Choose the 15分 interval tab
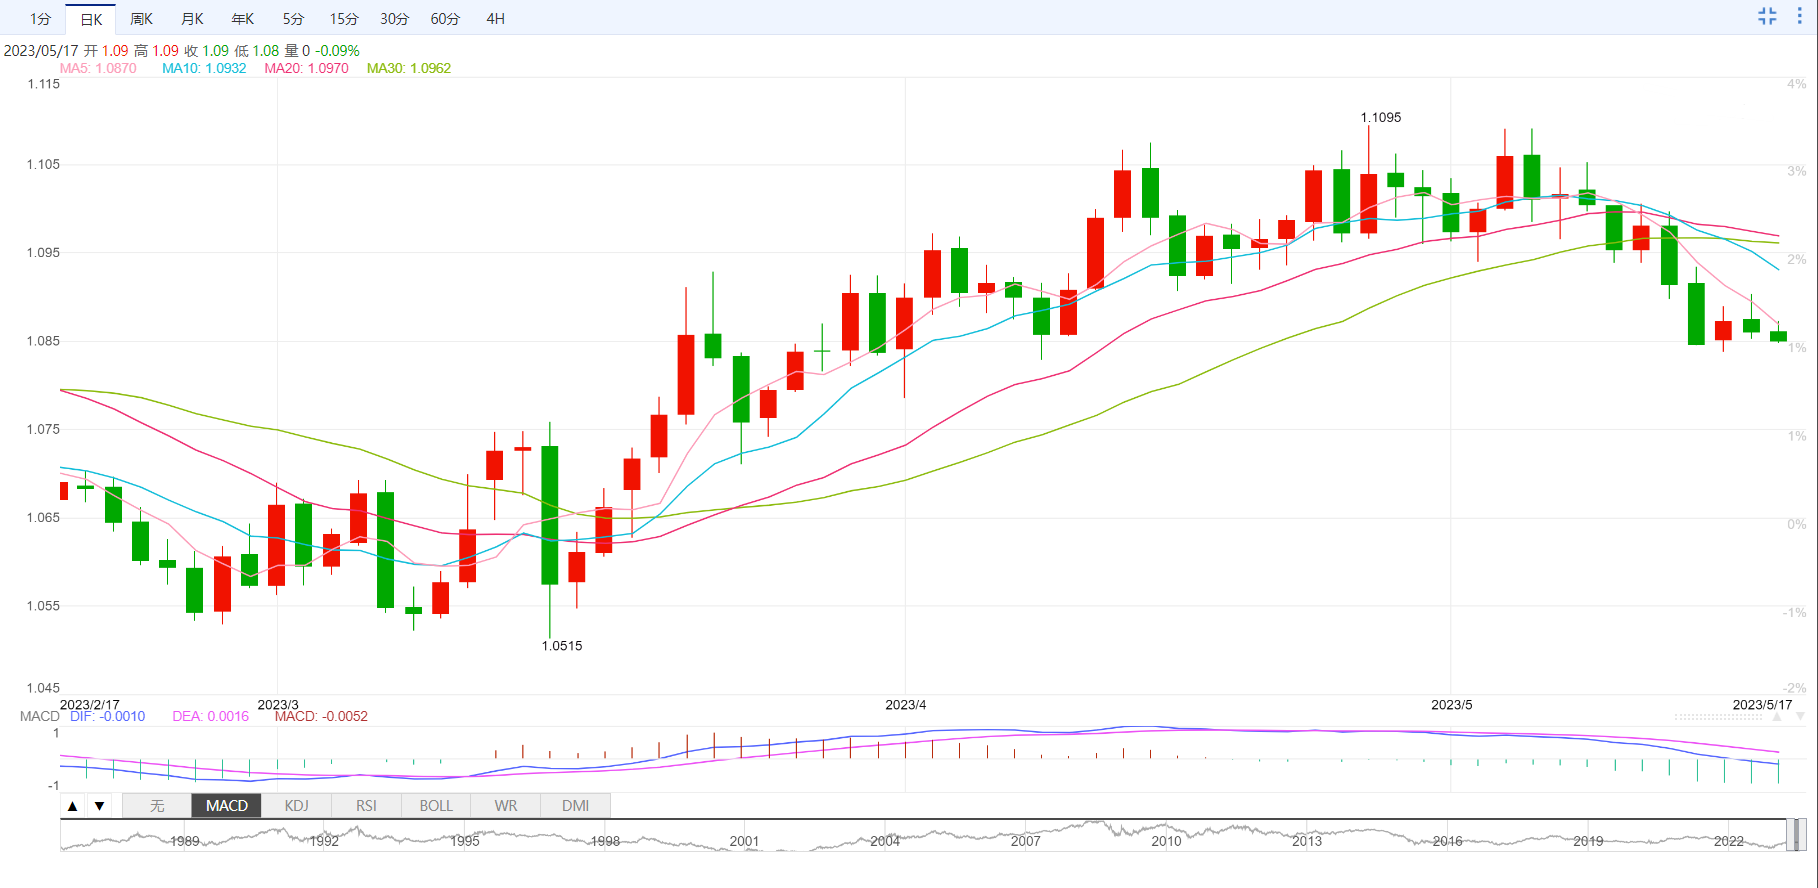Image resolution: width=1818 pixels, height=888 pixels. 344,19
